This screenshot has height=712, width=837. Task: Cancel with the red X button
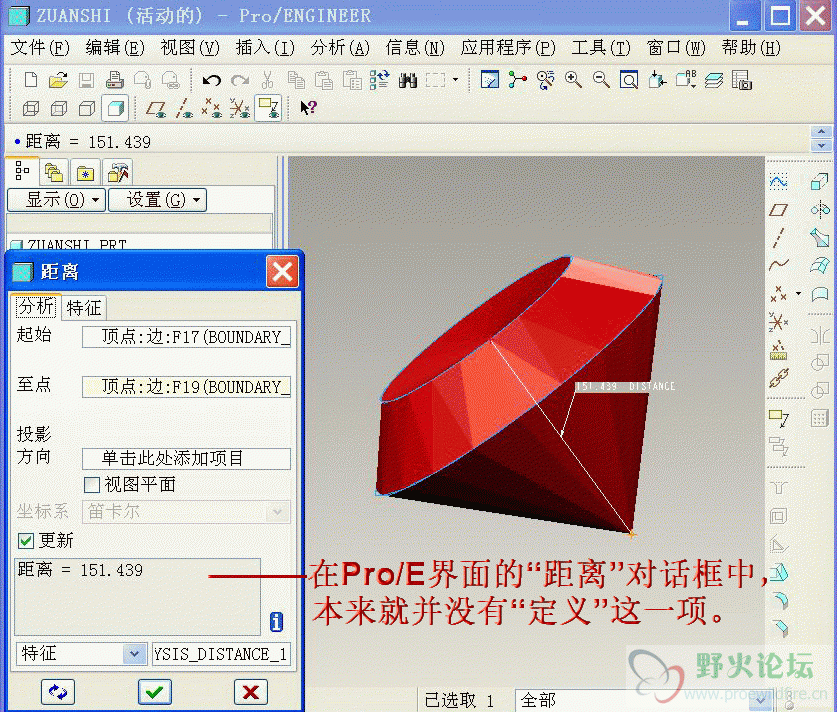coord(250,692)
